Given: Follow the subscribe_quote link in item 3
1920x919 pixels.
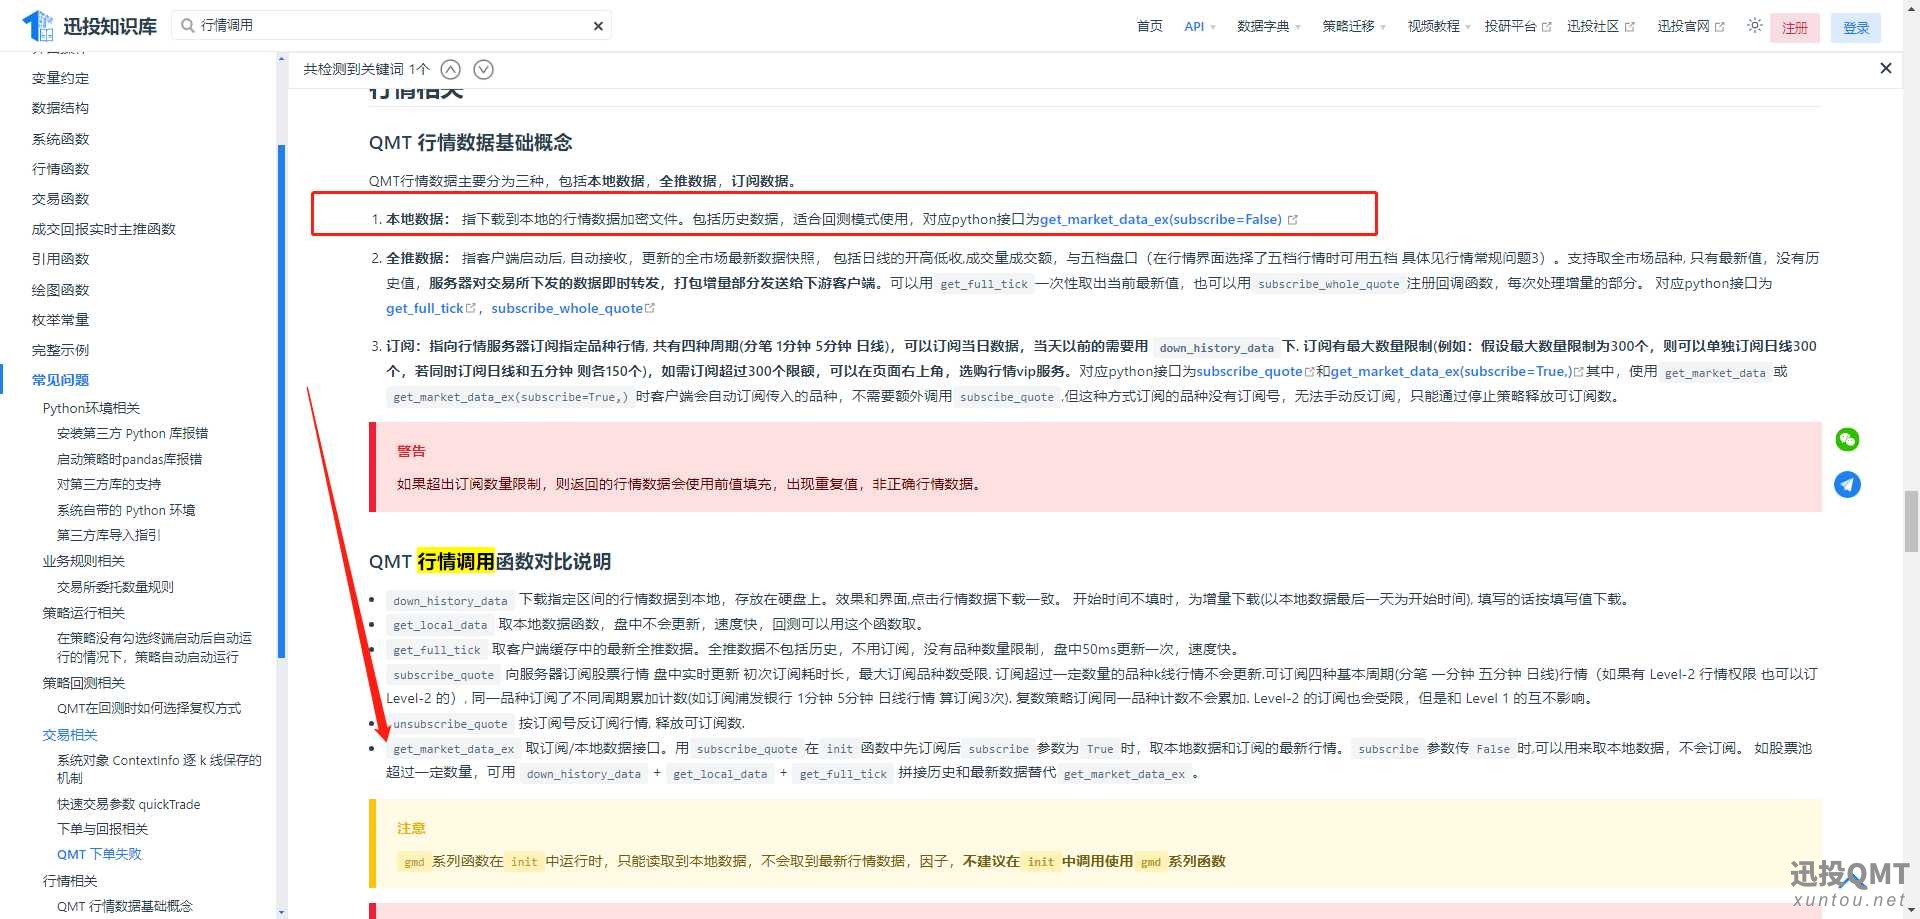Looking at the screenshot, I should point(1256,371).
